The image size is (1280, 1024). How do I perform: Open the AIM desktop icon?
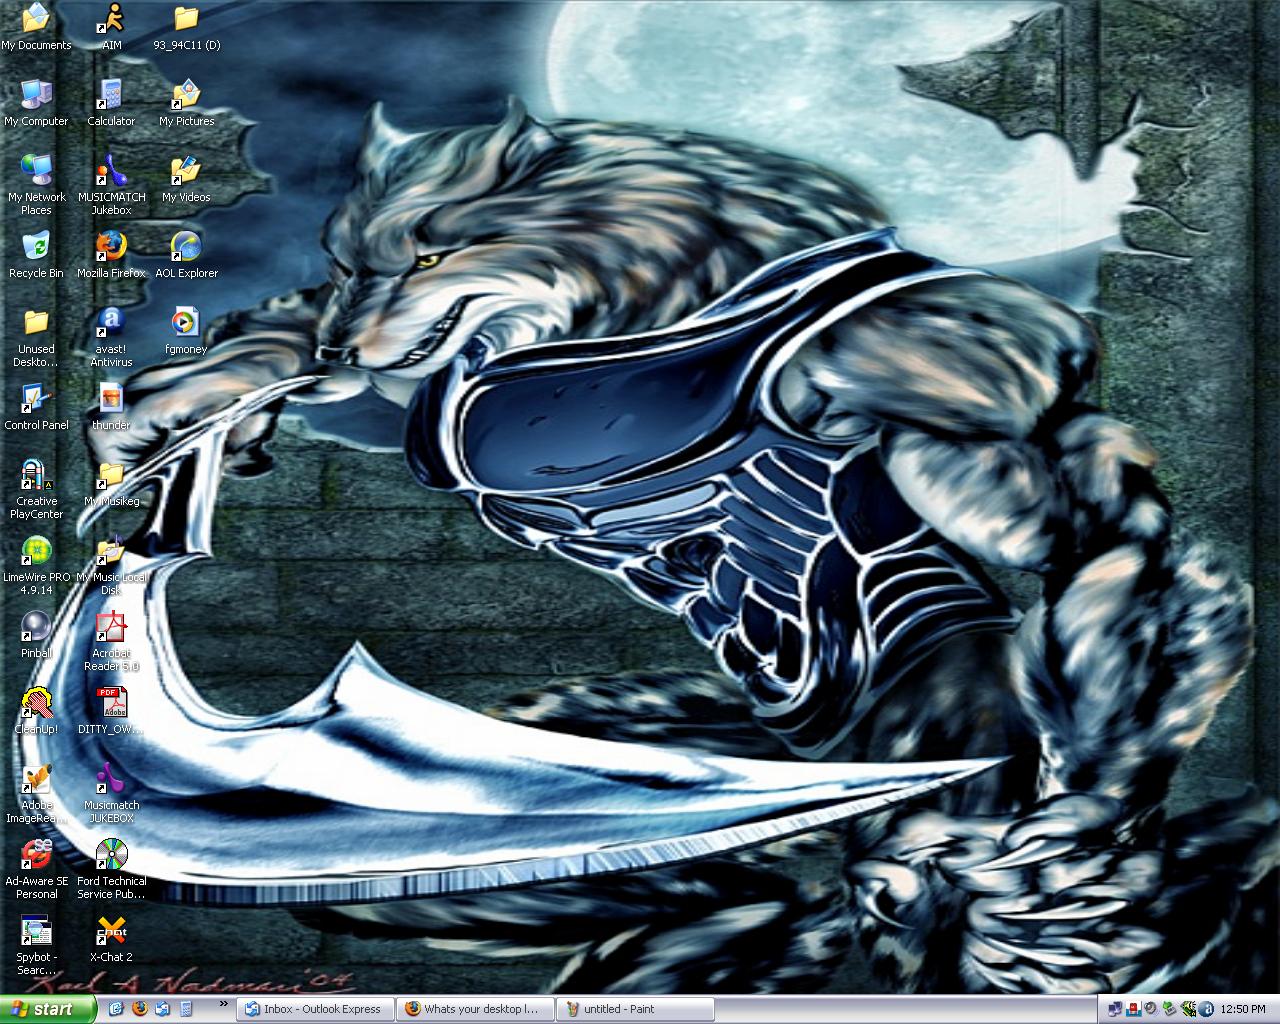(x=111, y=20)
